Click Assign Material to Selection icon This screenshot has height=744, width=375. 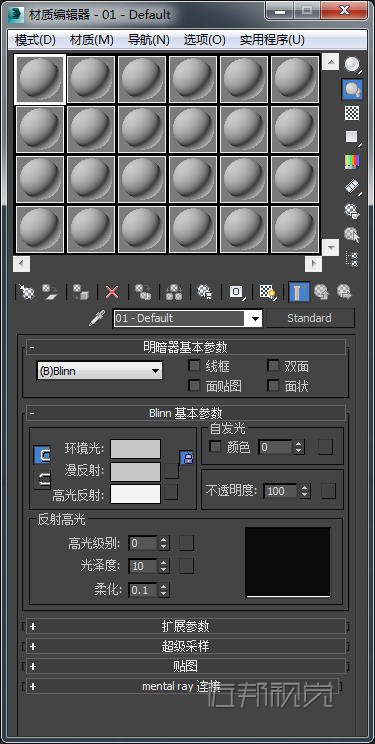(80, 292)
